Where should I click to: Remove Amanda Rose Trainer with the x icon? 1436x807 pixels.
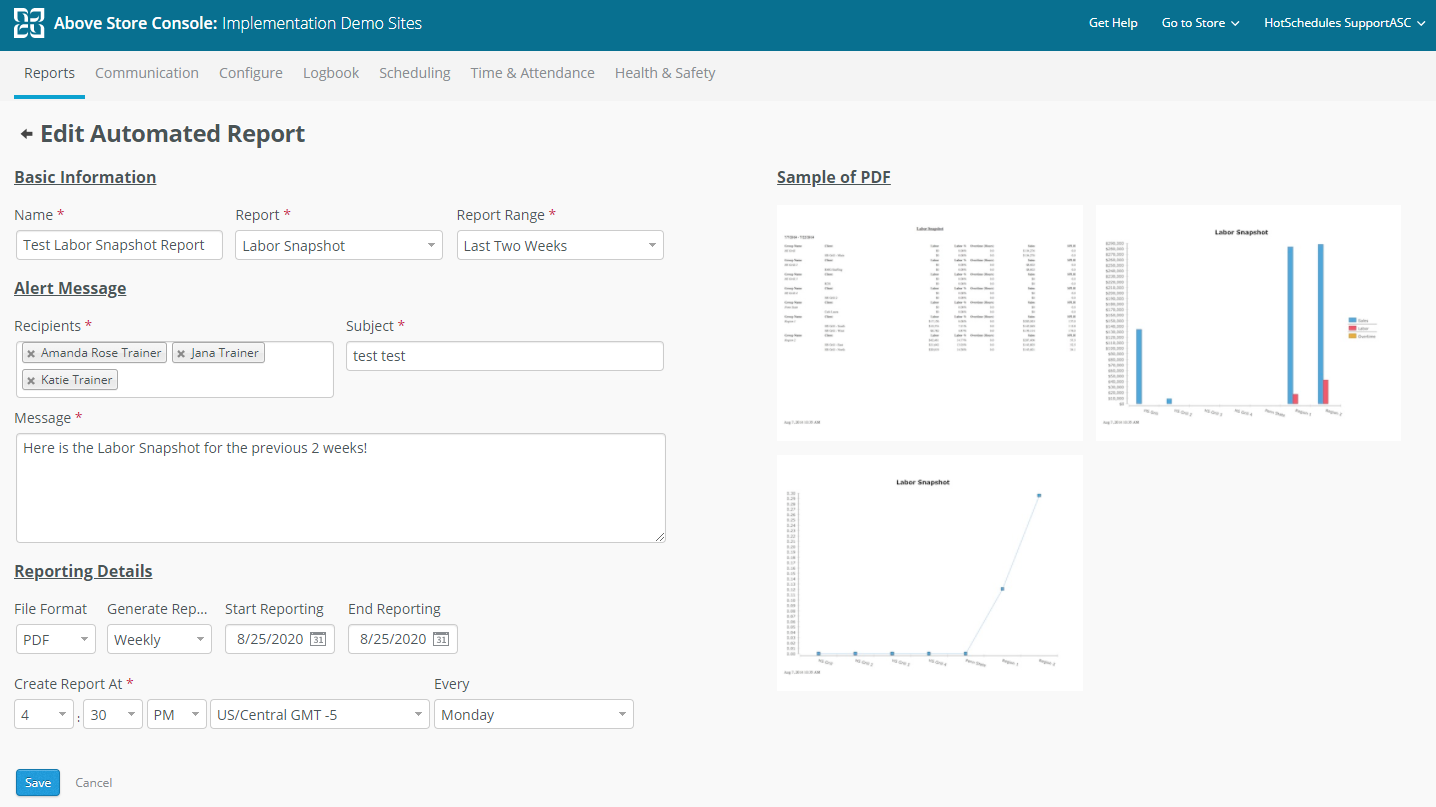[x=31, y=352]
